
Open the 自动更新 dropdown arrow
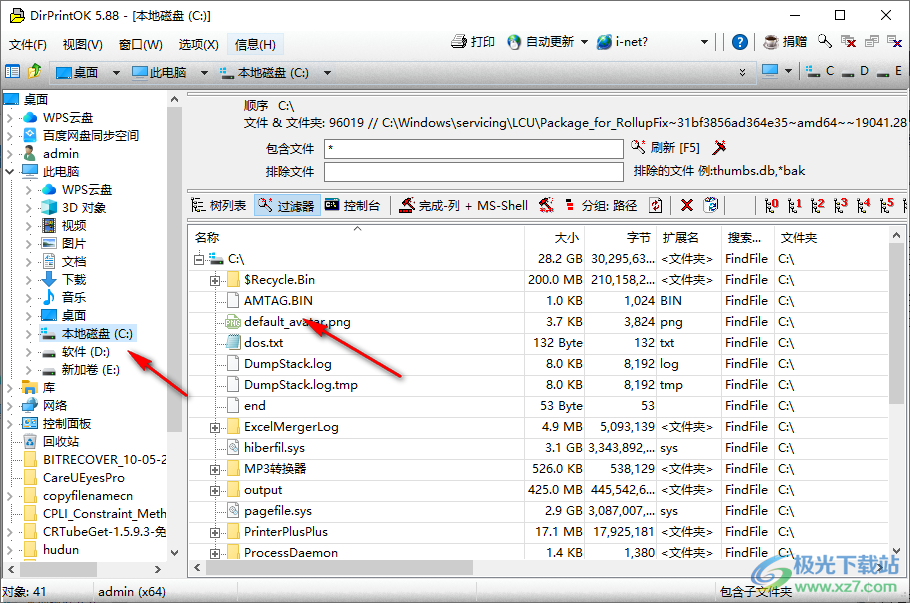tap(584, 42)
